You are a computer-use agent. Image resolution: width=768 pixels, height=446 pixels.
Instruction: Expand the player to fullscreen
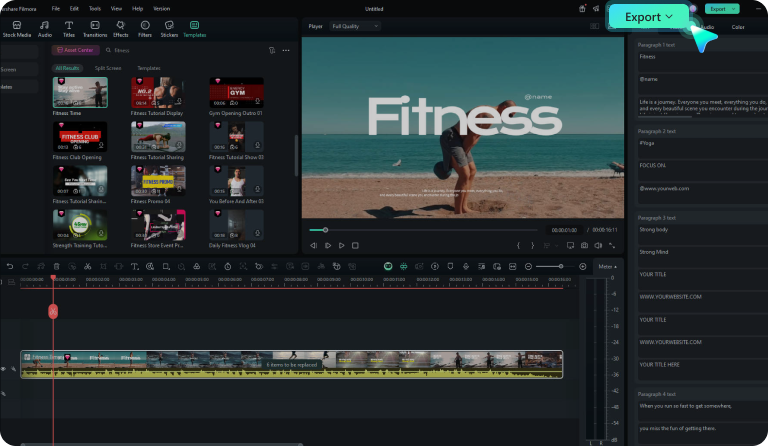click(x=612, y=245)
